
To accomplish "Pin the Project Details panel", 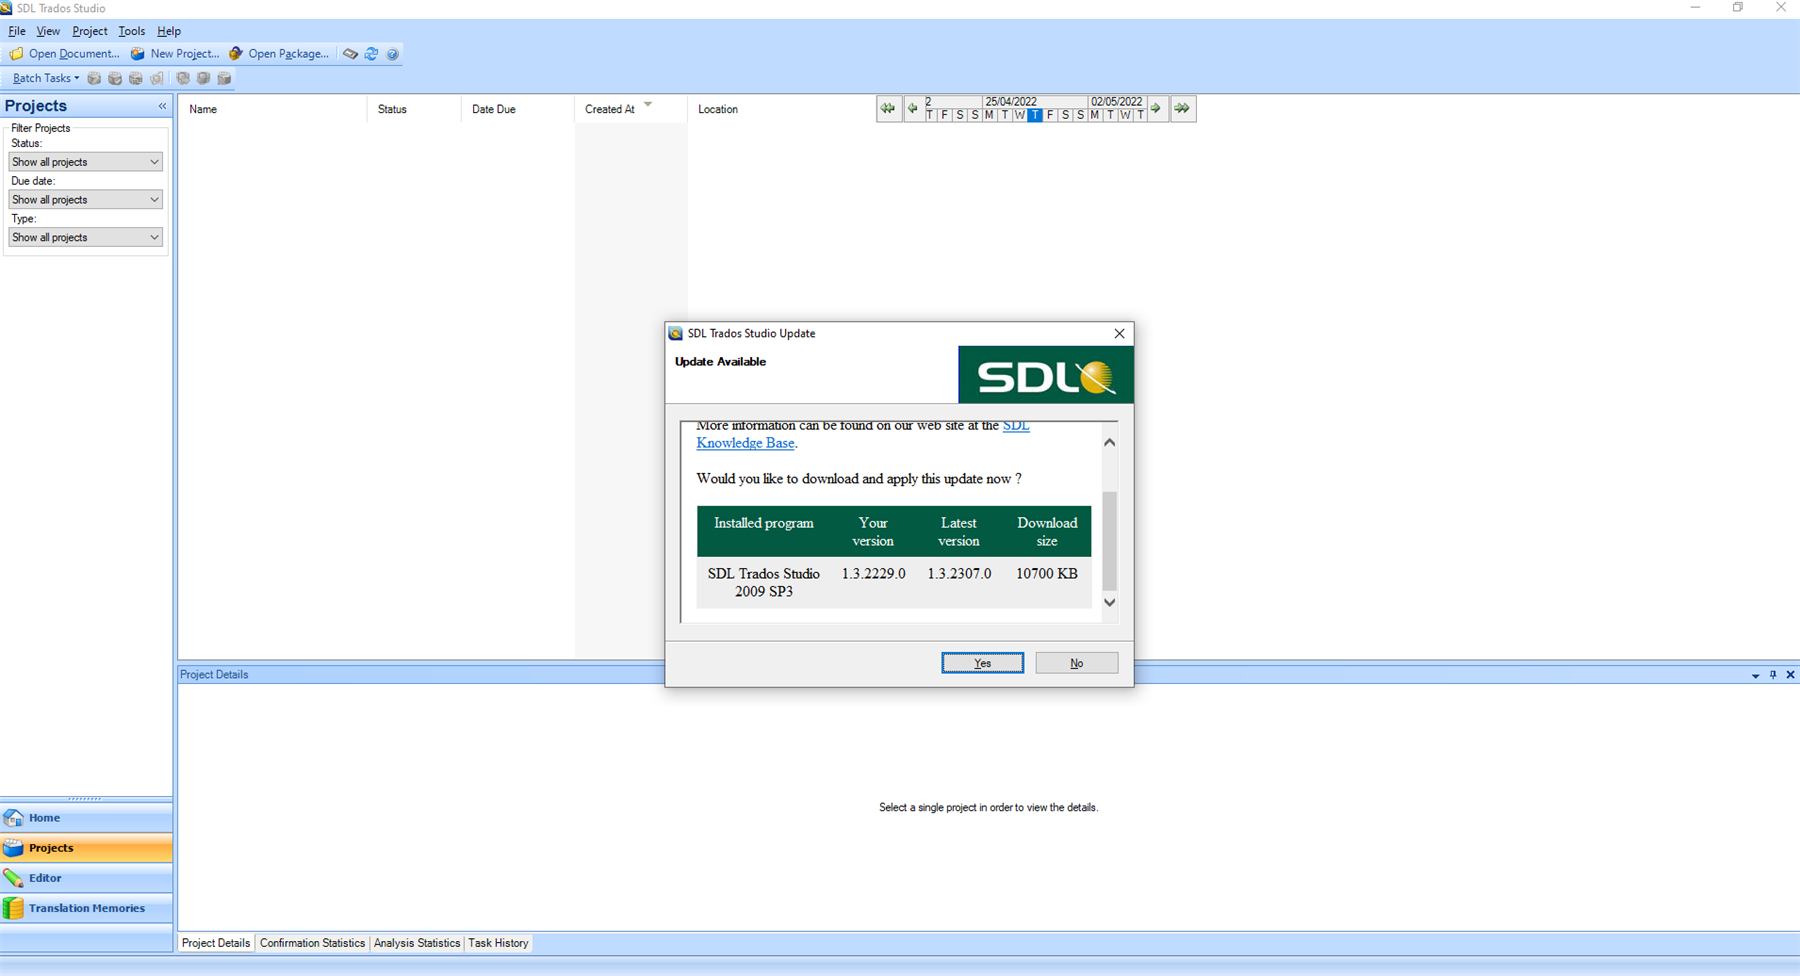I will (1773, 675).
